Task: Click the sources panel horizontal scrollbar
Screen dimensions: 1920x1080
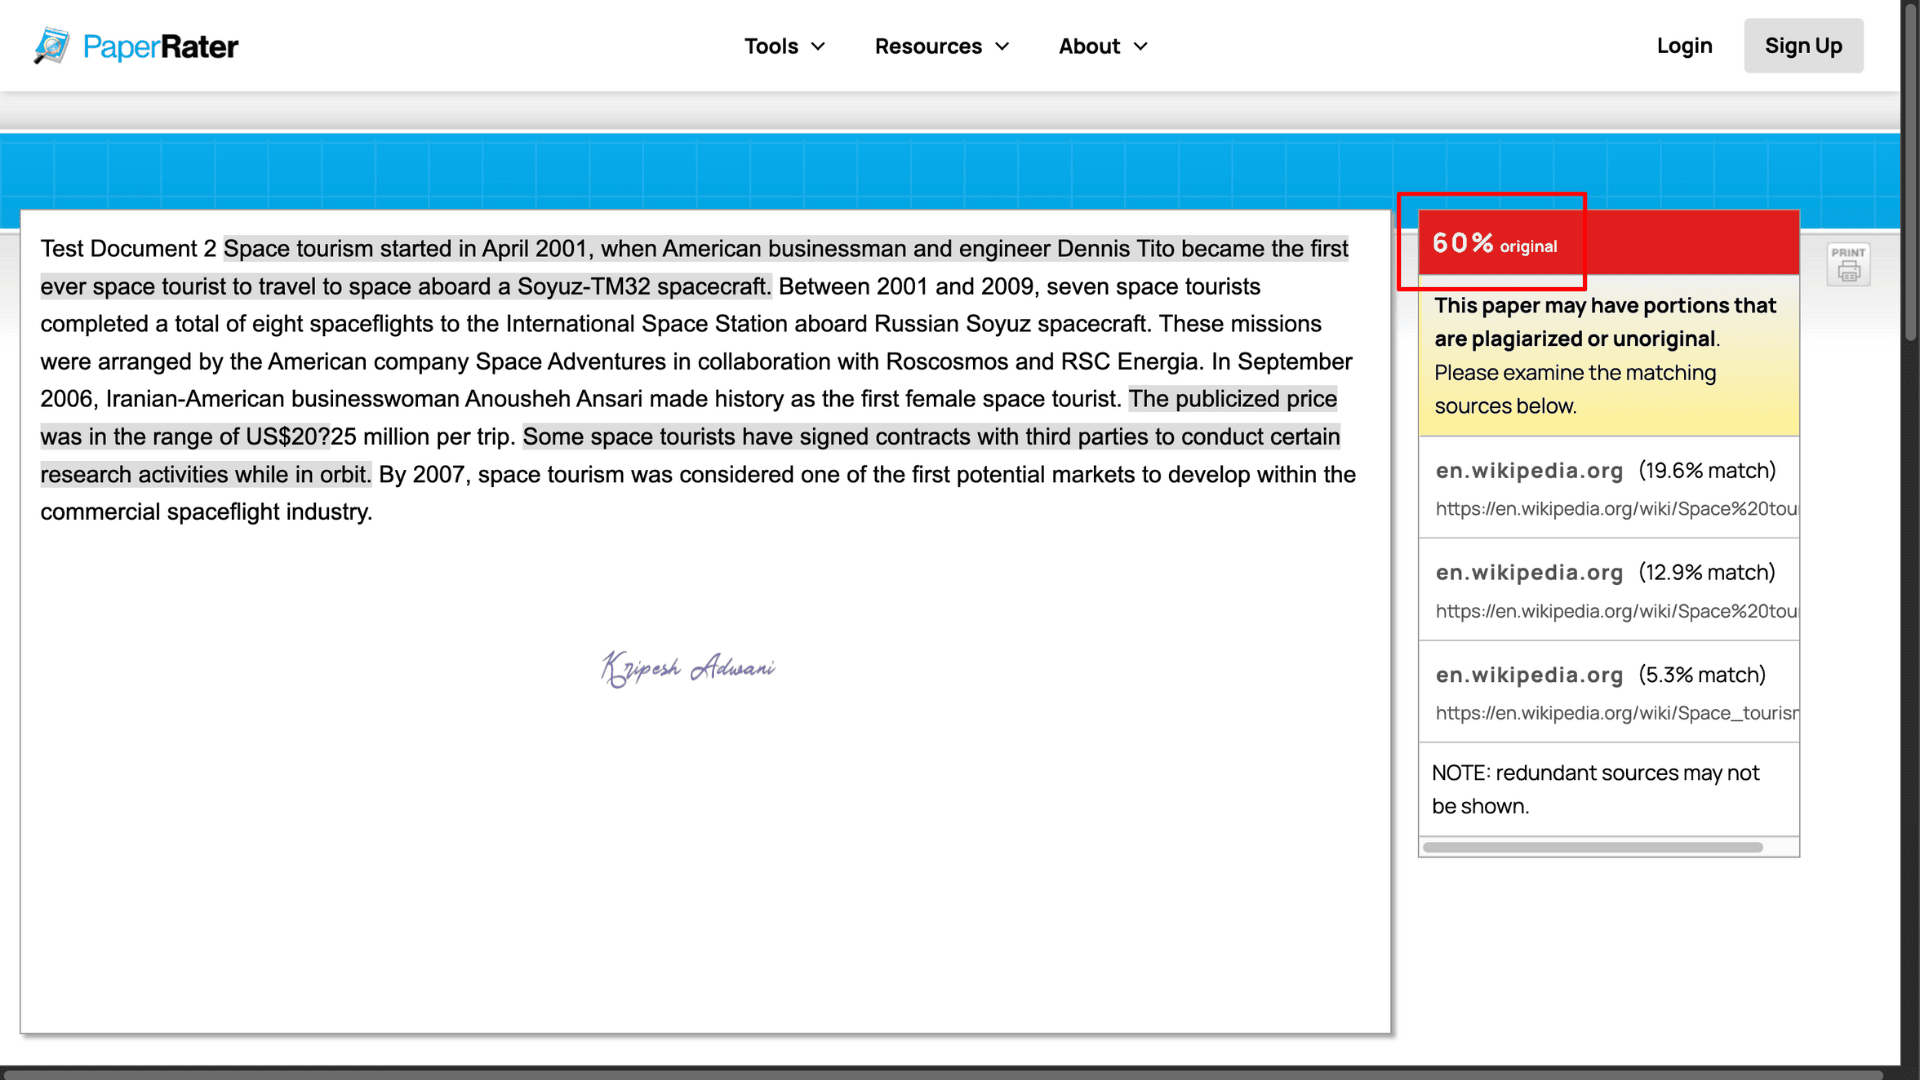Action: (x=1592, y=848)
